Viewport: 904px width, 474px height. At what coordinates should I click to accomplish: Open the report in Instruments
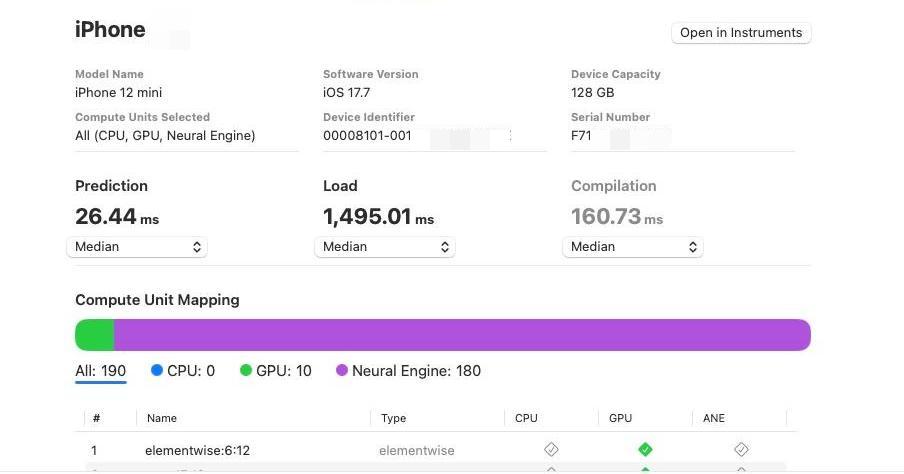coord(741,33)
